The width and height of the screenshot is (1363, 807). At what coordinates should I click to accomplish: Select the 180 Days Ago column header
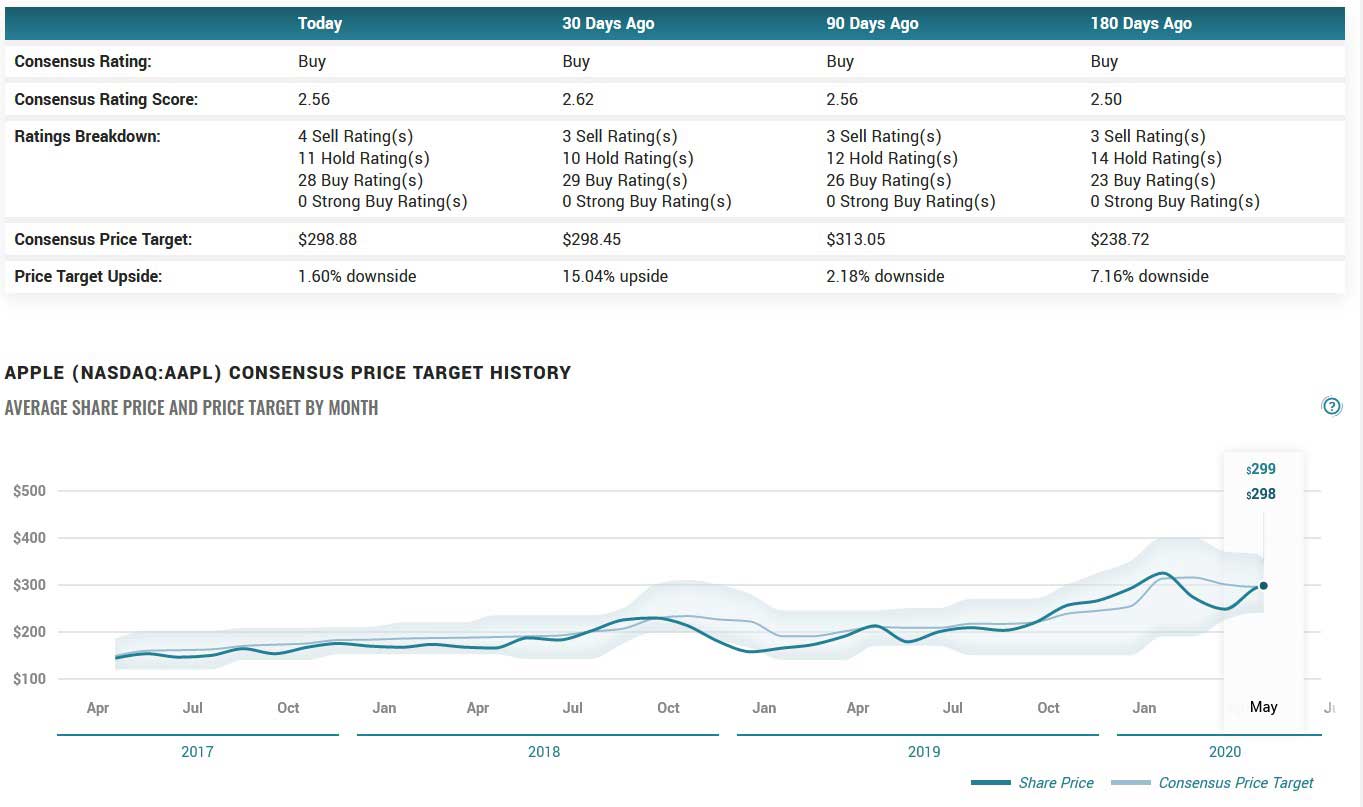(x=1141, y=23)
